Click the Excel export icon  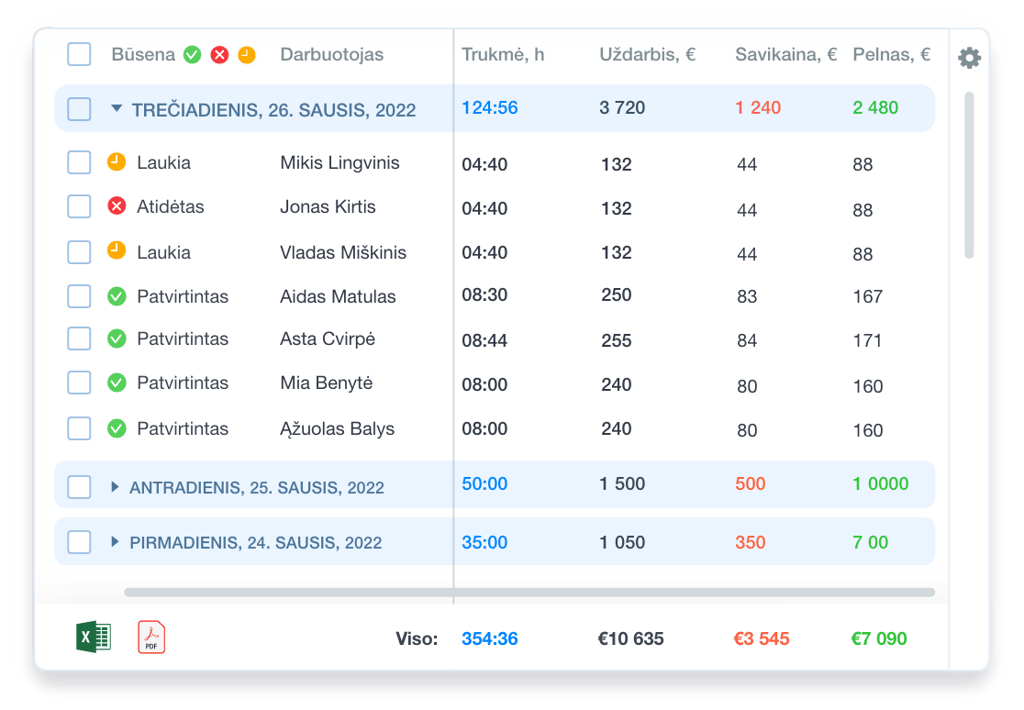[x=93, y=637]
